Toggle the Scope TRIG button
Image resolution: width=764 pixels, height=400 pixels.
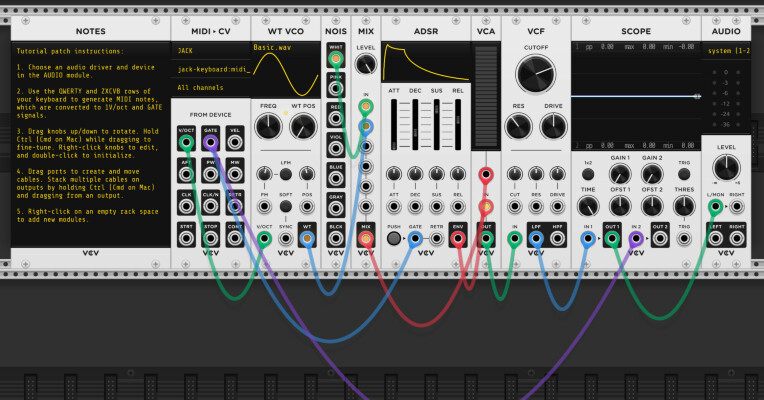(x=684, y=175)
